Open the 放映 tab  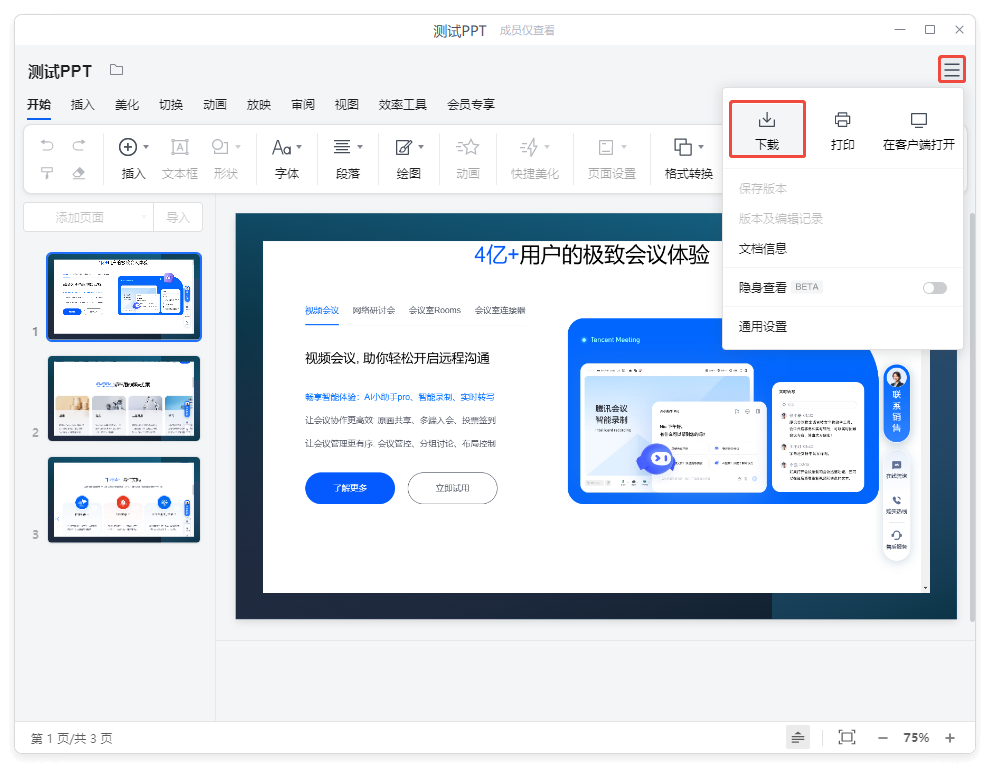click(258, 104)
